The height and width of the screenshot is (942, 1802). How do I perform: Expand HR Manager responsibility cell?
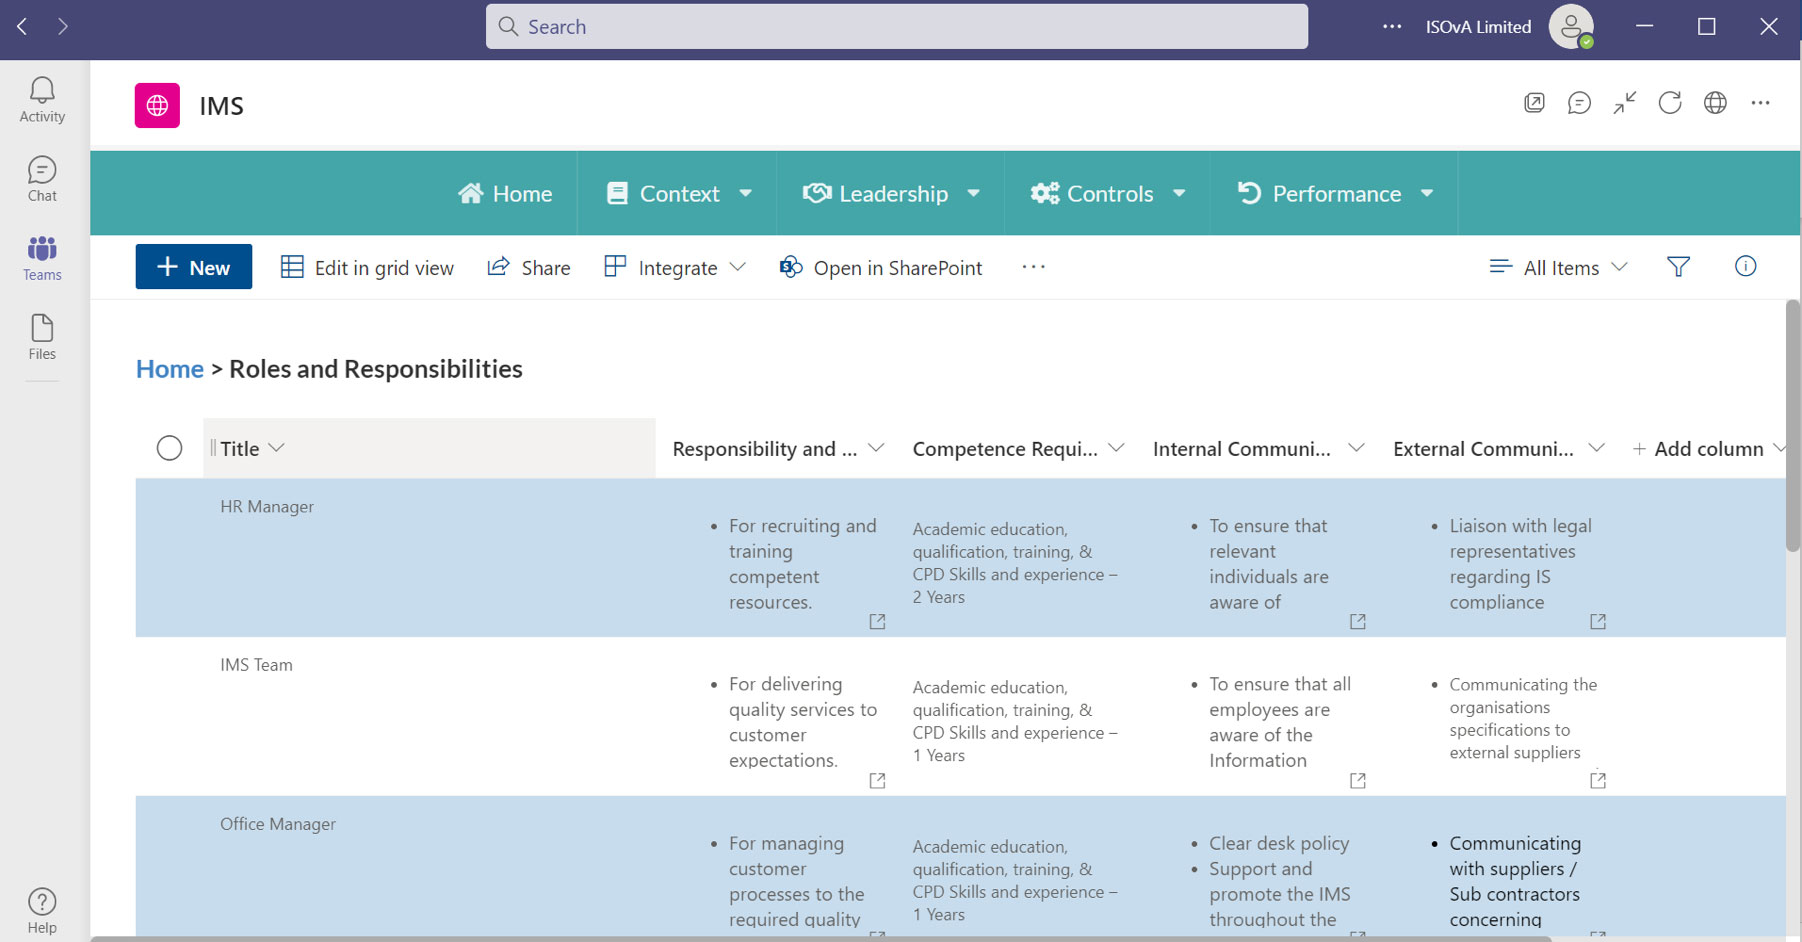[877, 622]
